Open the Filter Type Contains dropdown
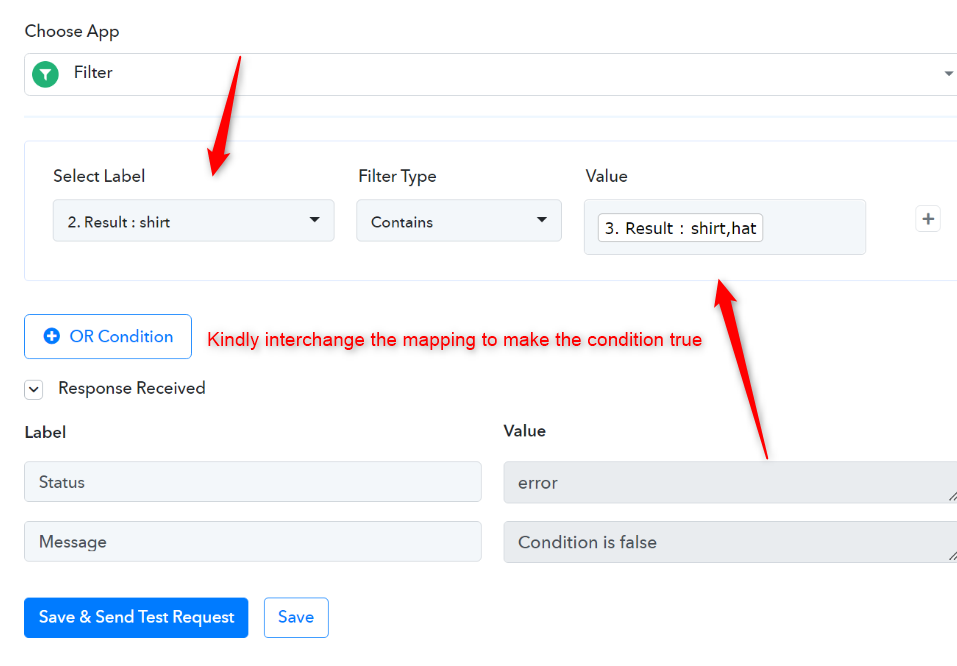957x666 pixels. (459, 220)
